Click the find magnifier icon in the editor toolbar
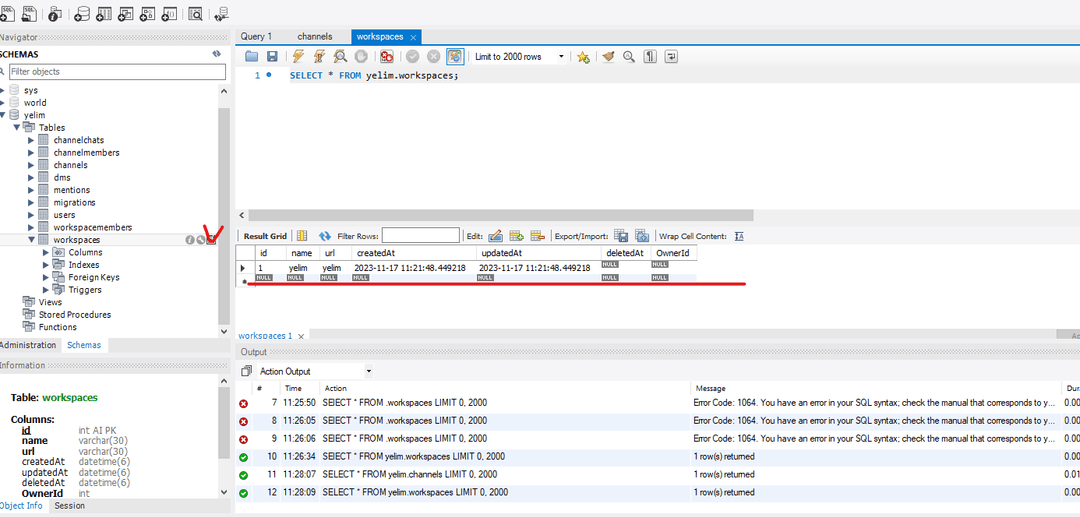 (x=628, y=56)
